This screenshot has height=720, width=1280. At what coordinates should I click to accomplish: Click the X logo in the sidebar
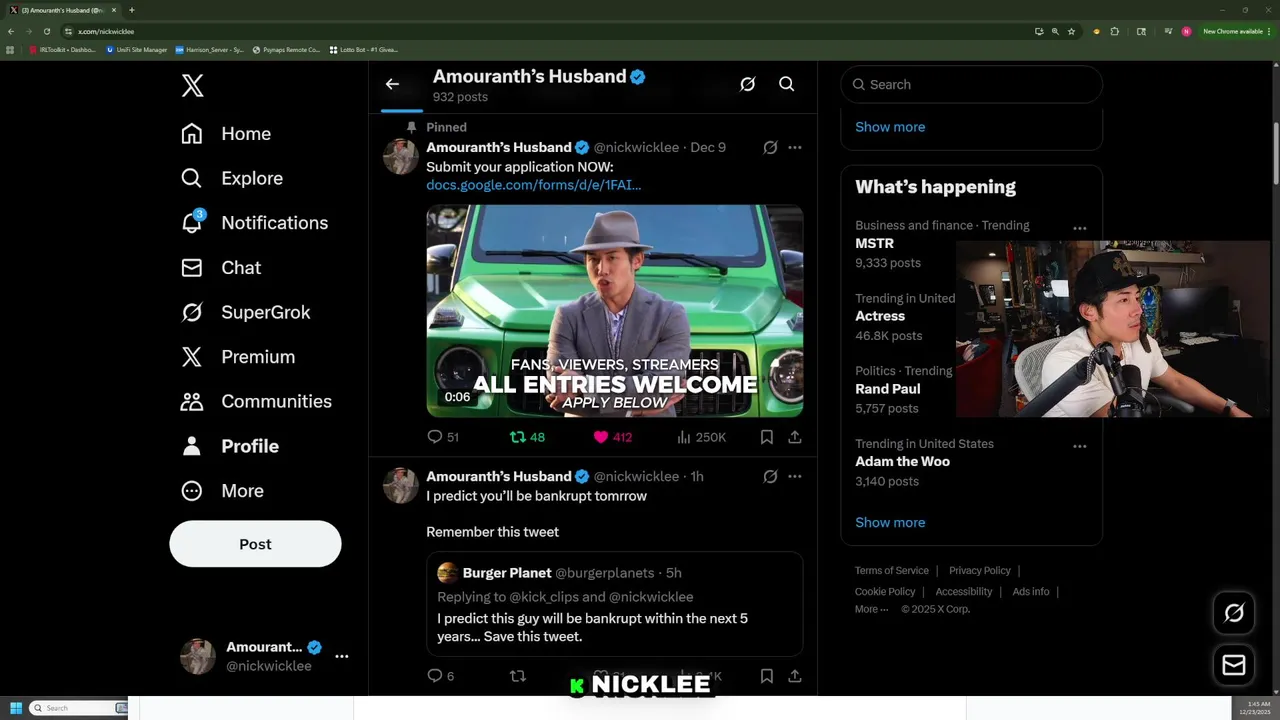[193, 85]
